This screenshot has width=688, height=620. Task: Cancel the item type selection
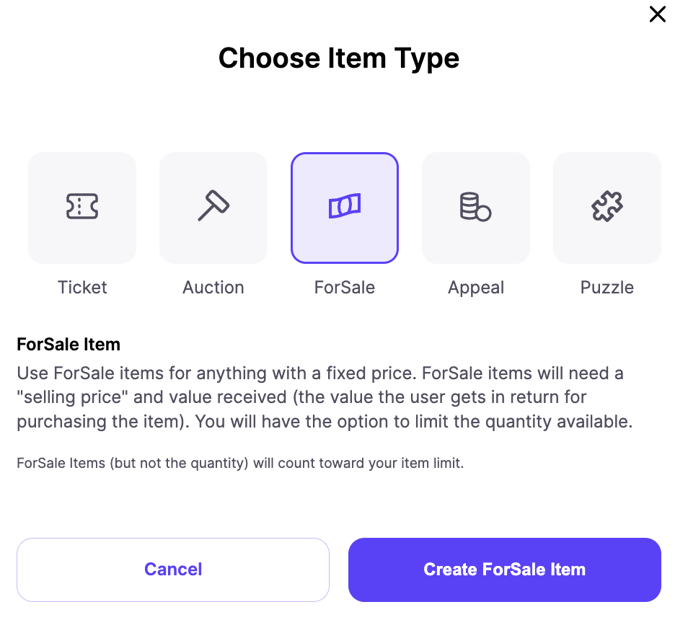coord(173,570)
